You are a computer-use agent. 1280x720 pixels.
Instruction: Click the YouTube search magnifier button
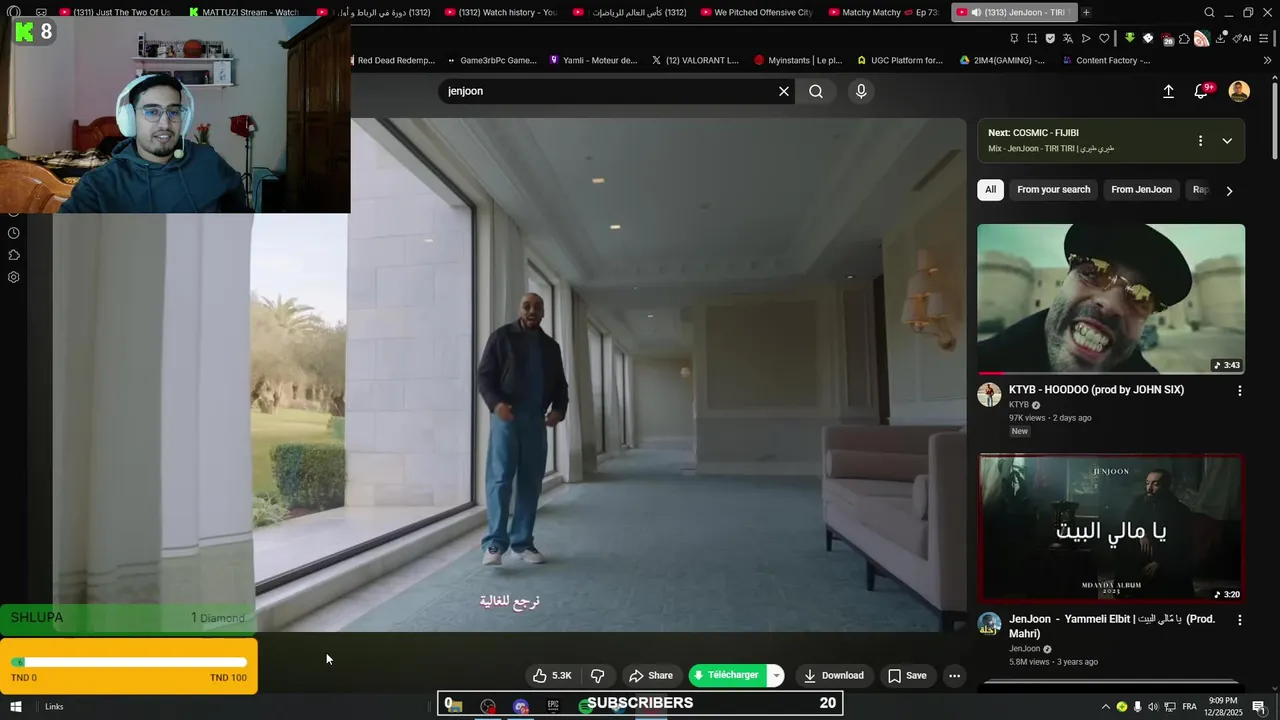point(816,91)
